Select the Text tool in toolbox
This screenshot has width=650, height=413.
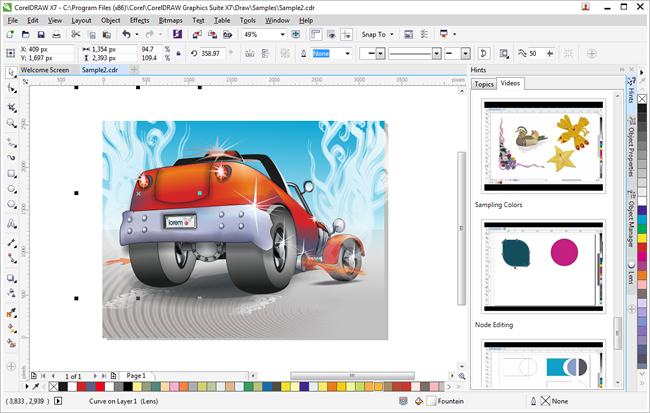[11, 225]
